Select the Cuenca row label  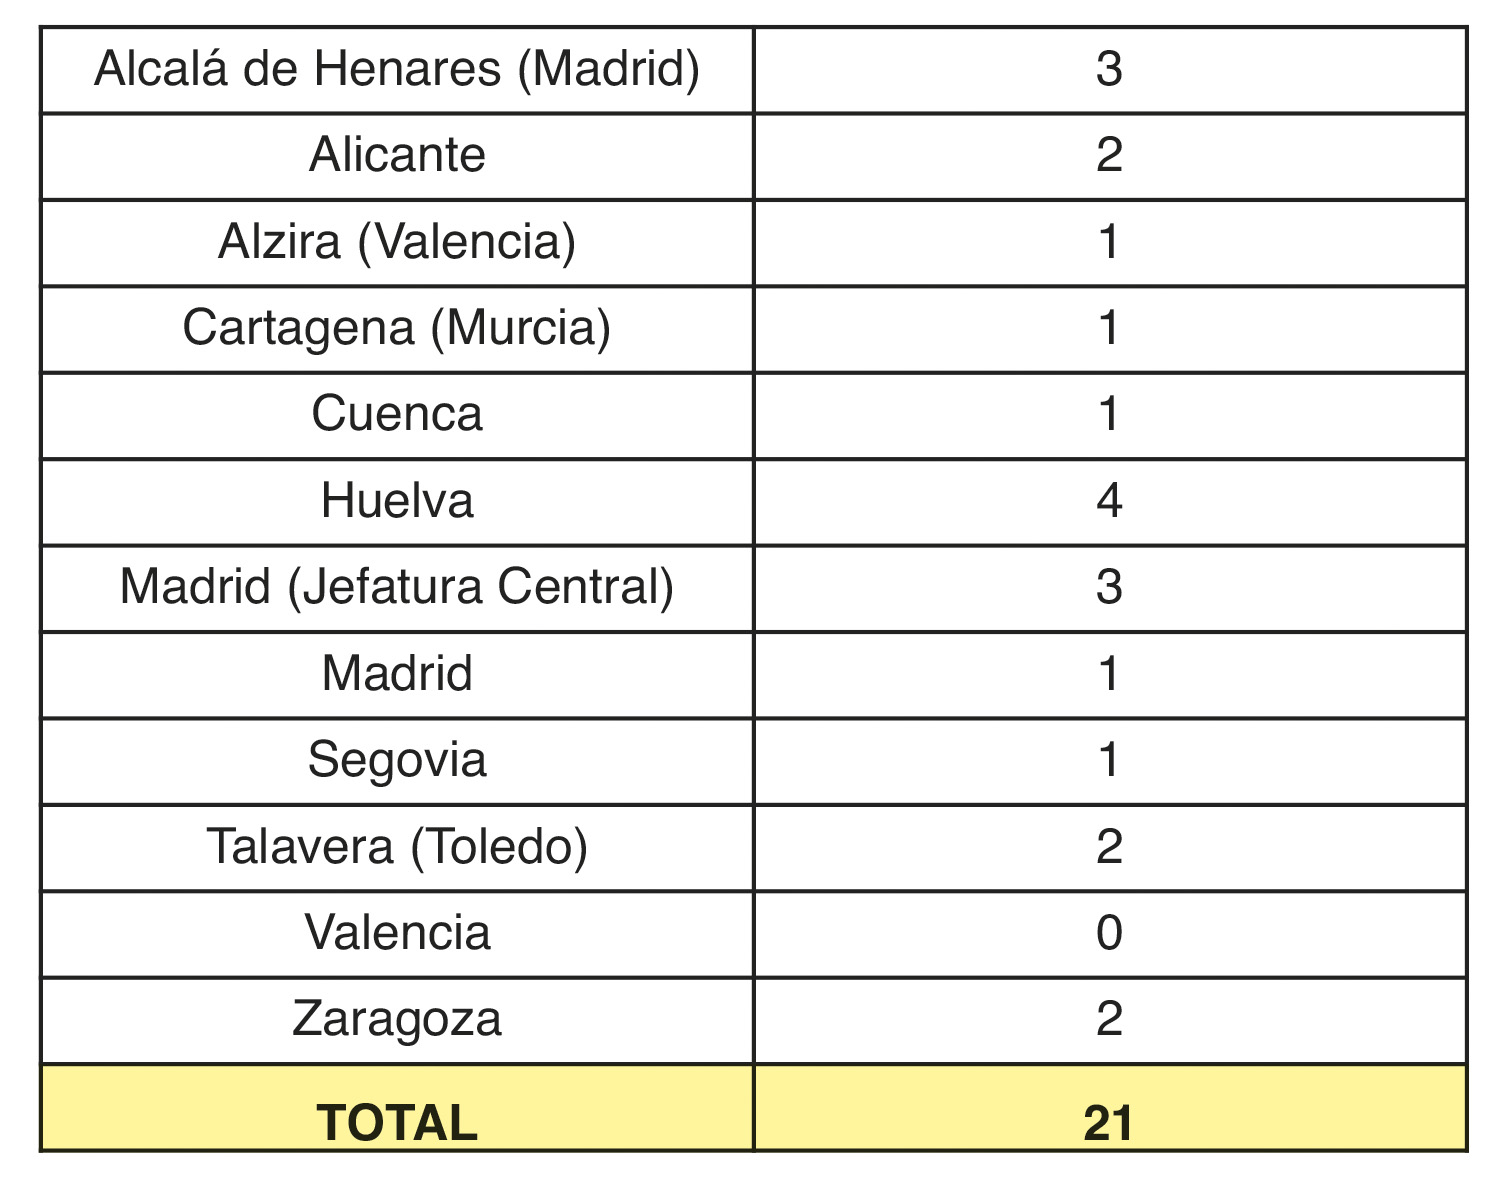tap(397, 415)
